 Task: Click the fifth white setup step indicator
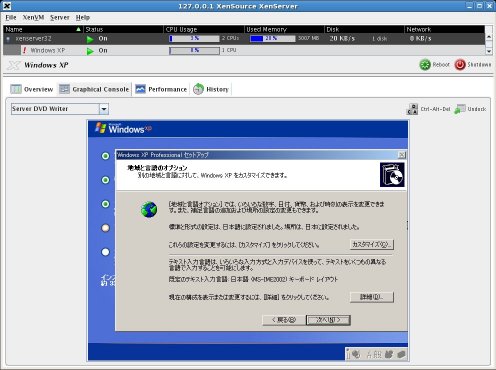click(x=105, y=252)
